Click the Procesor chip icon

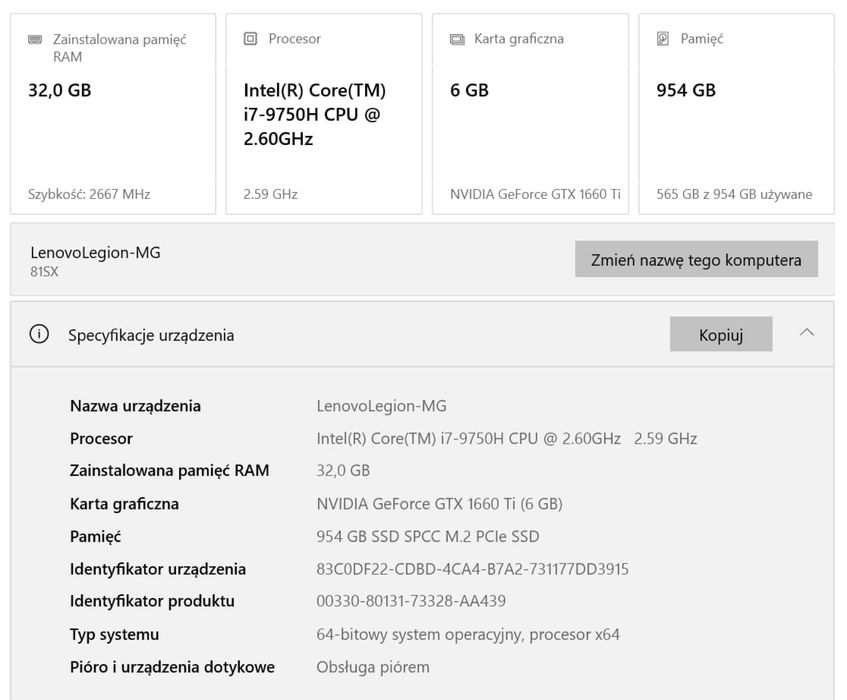pos(250,39)
